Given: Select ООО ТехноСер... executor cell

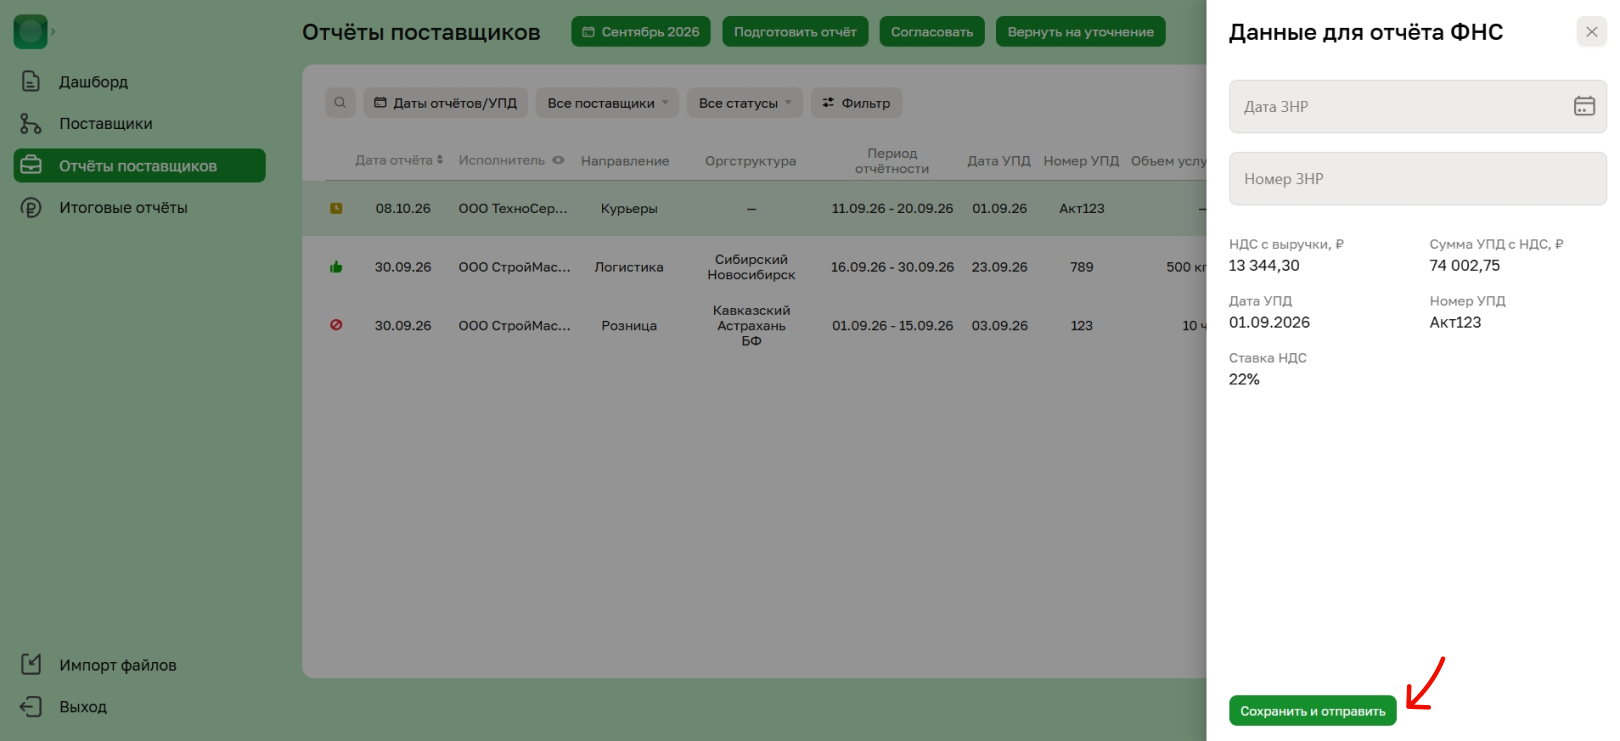Looking at the screenshot, I should [x=513, y=209].
